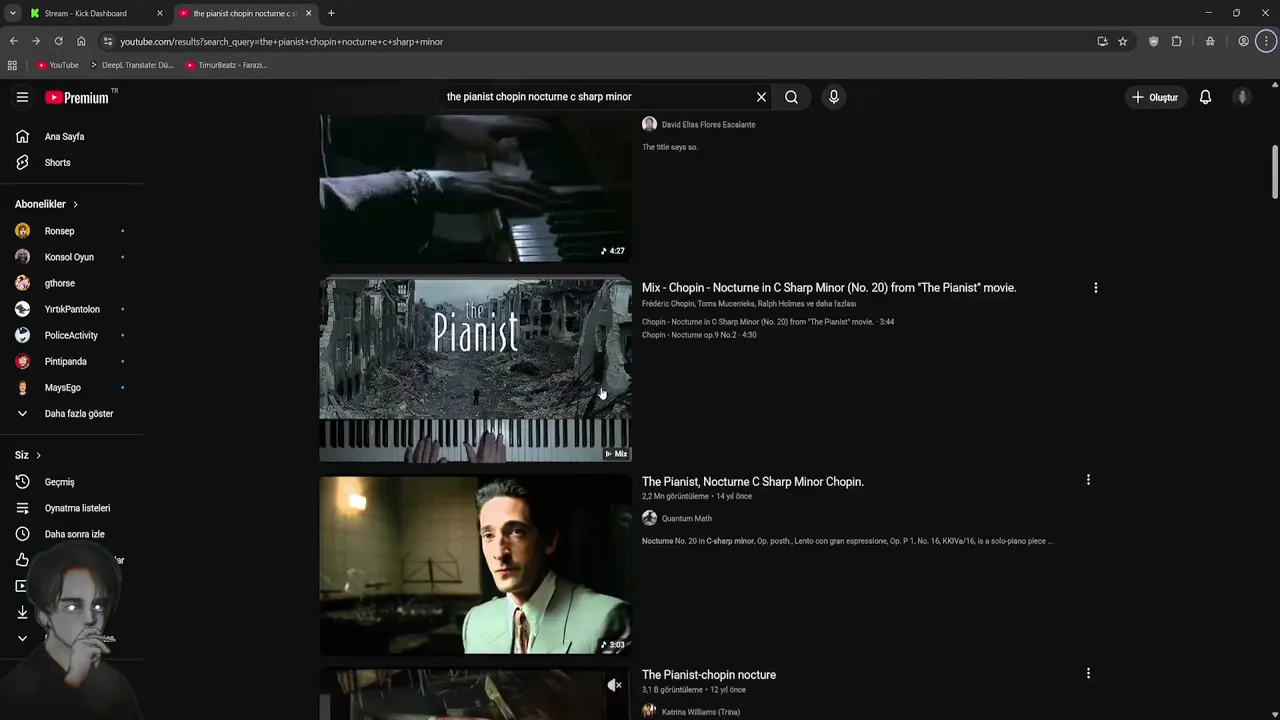Open options for Quantum Math video
The height and width of the screenshot is (720, 1280).
click(x=1088, y=480)
